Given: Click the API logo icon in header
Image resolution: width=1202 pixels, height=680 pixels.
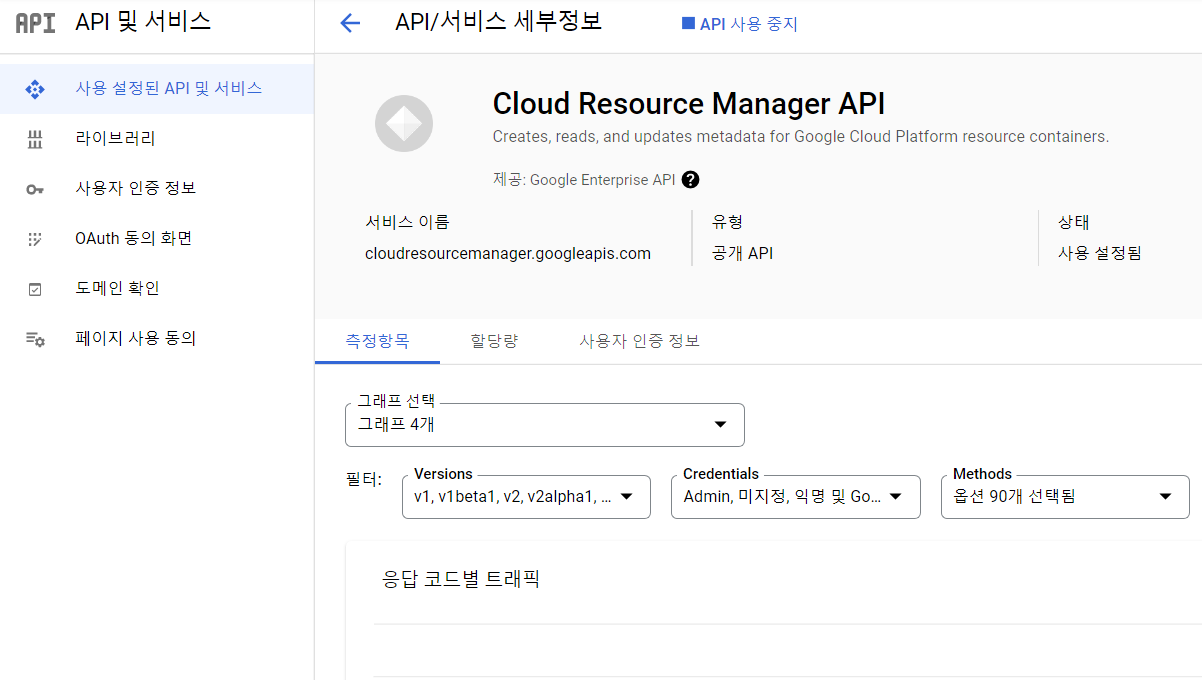Looking at the screenshot, I should tap(36, 23).
